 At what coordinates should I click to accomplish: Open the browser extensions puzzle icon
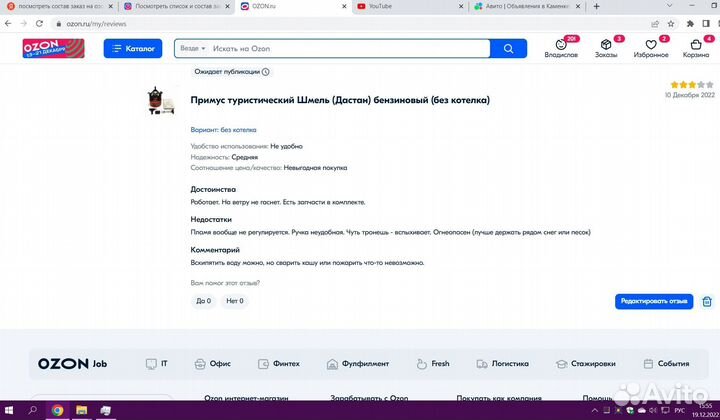690,24
